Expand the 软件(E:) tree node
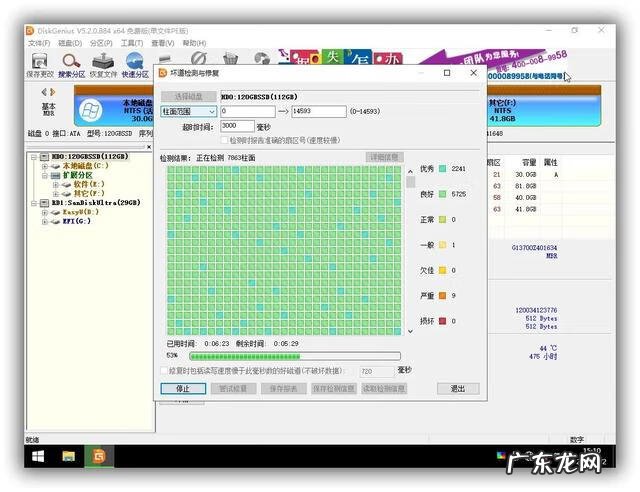This screenshot has width=640, height=492. (56, 185)
